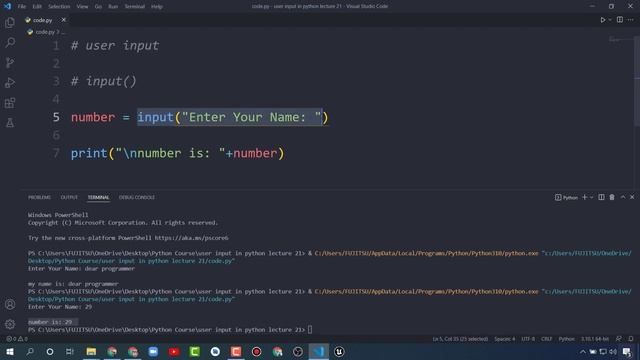Image resolution: width=640 pixels, height=360 pixels.
Task: Split the terminal pane
Action: click(x=601, y=197)
